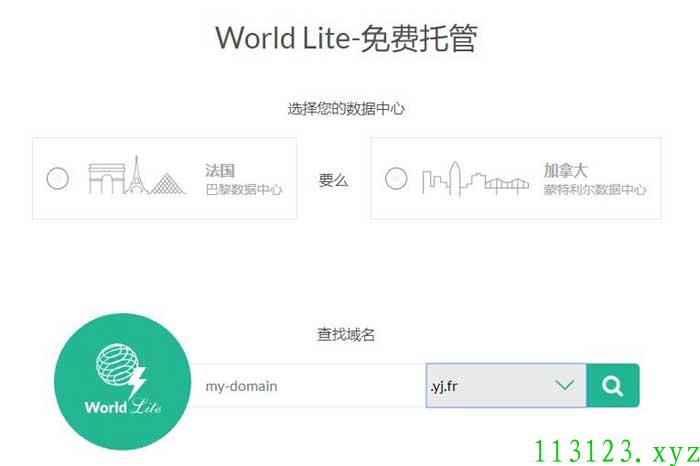This screenshot has width=700, height=466.
Task: Click the 法国 country label
Action: pyautogui.click(x=220, y=171)
